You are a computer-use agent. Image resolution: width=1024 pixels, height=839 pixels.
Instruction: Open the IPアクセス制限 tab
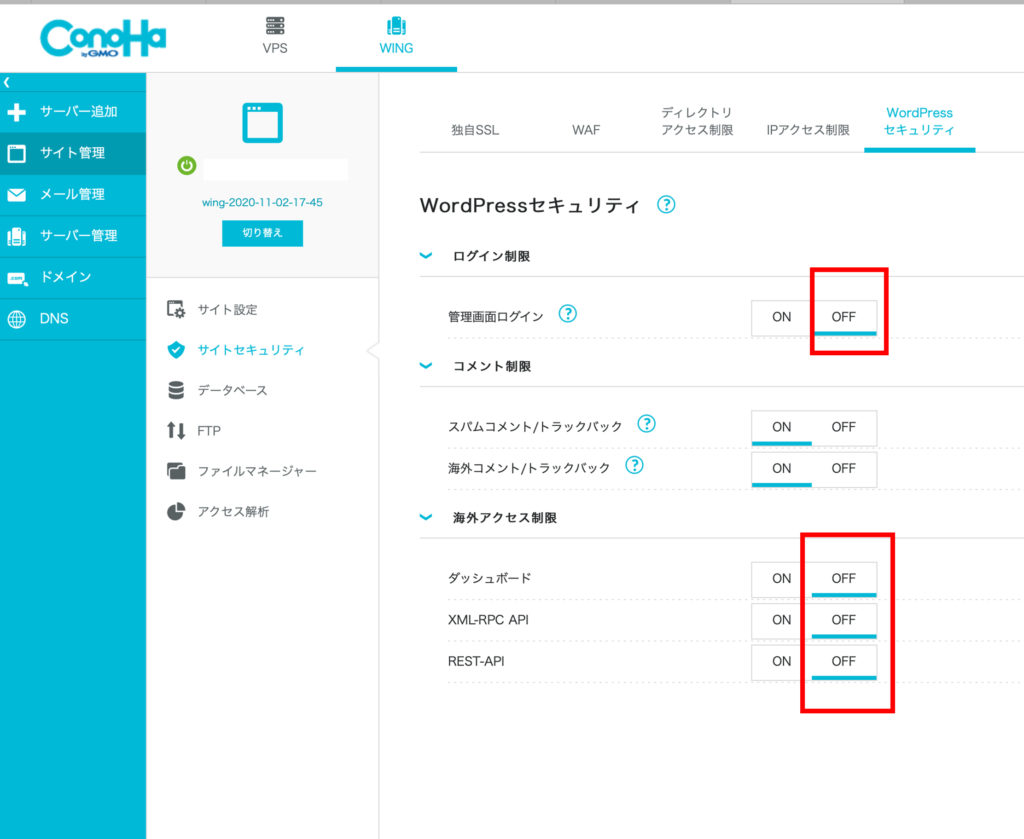pyautogui.click(x=808, y=131)
